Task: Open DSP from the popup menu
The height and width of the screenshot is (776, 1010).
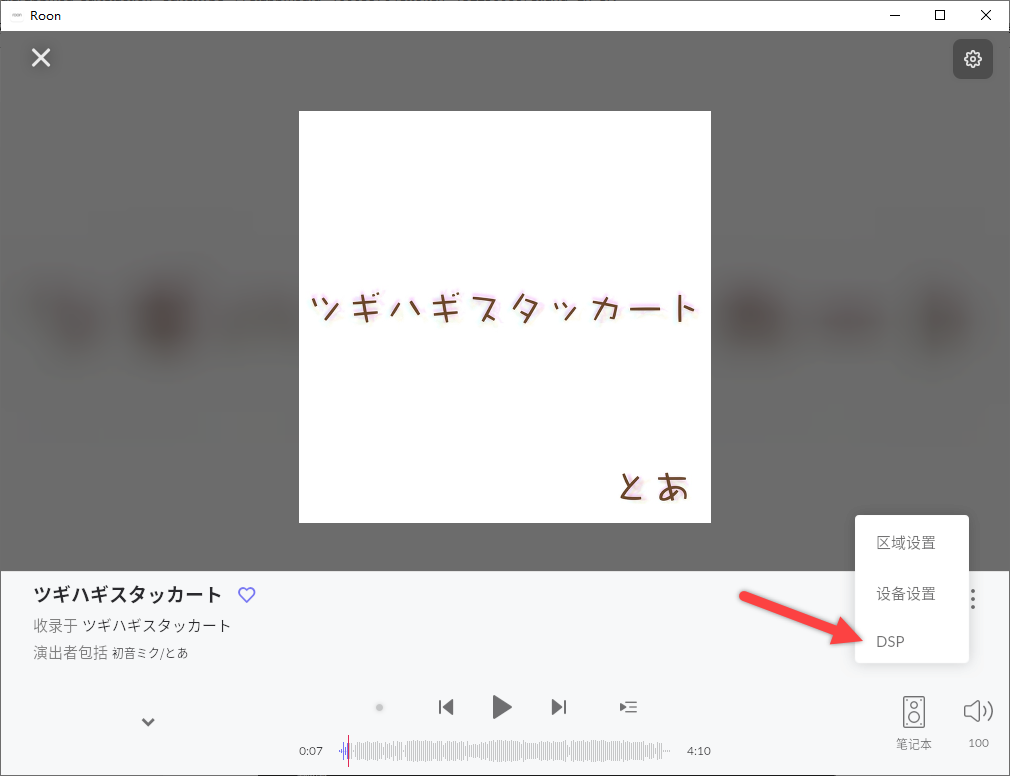Action: pos(911,641)
